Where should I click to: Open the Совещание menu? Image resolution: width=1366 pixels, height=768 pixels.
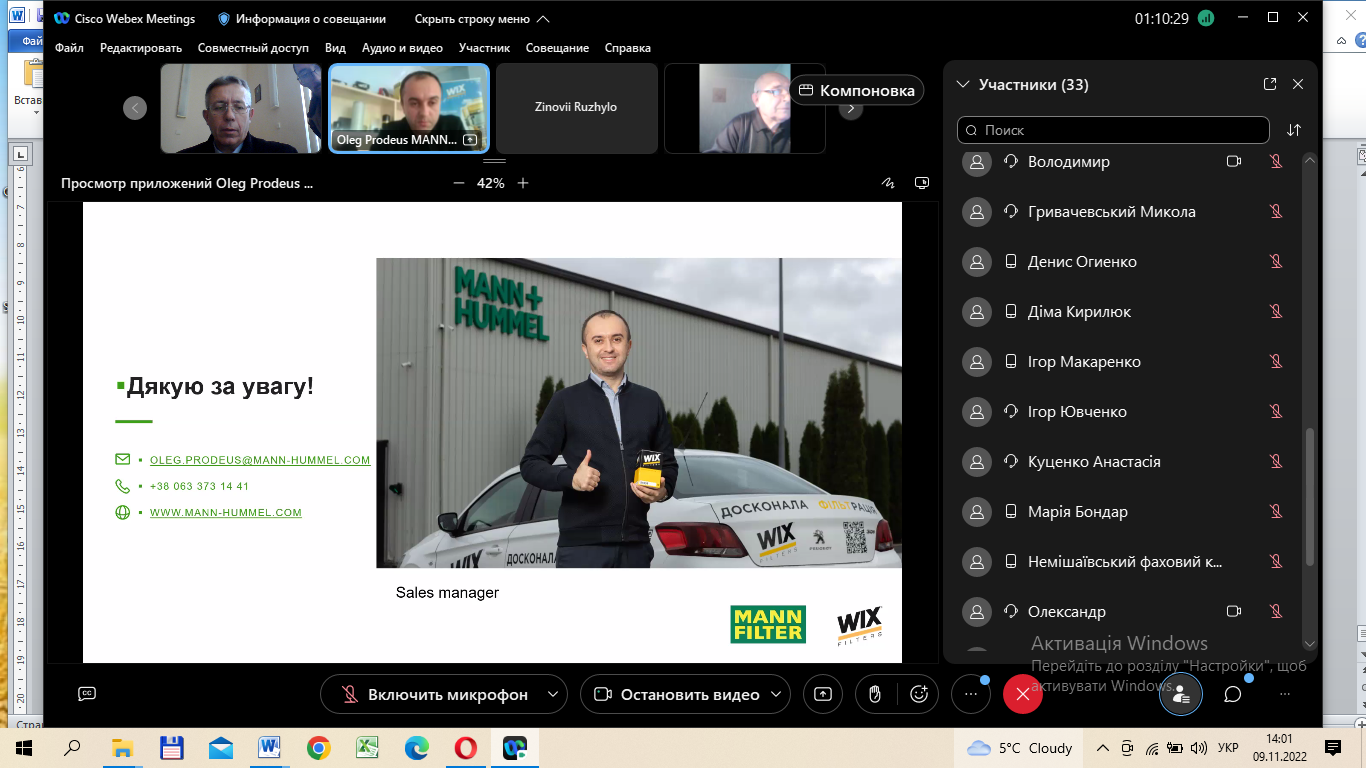pos(557,48)
